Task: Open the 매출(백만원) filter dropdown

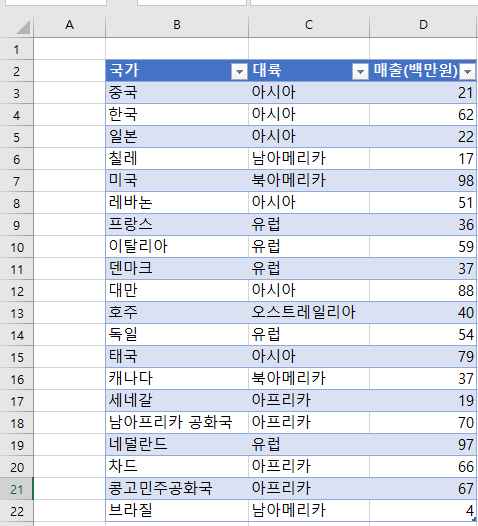Action: (x=467, y=72)
